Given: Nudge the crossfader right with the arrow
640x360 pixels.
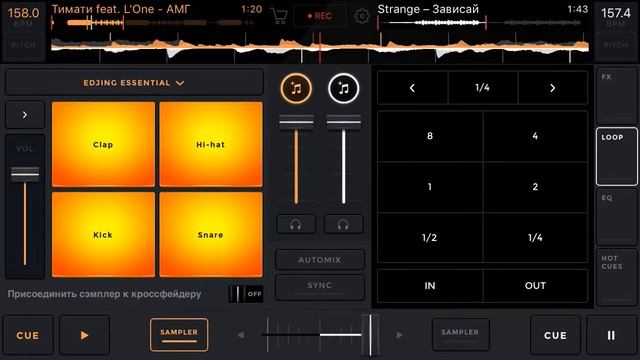Looking at the screenshot, I should click(399, 335).
